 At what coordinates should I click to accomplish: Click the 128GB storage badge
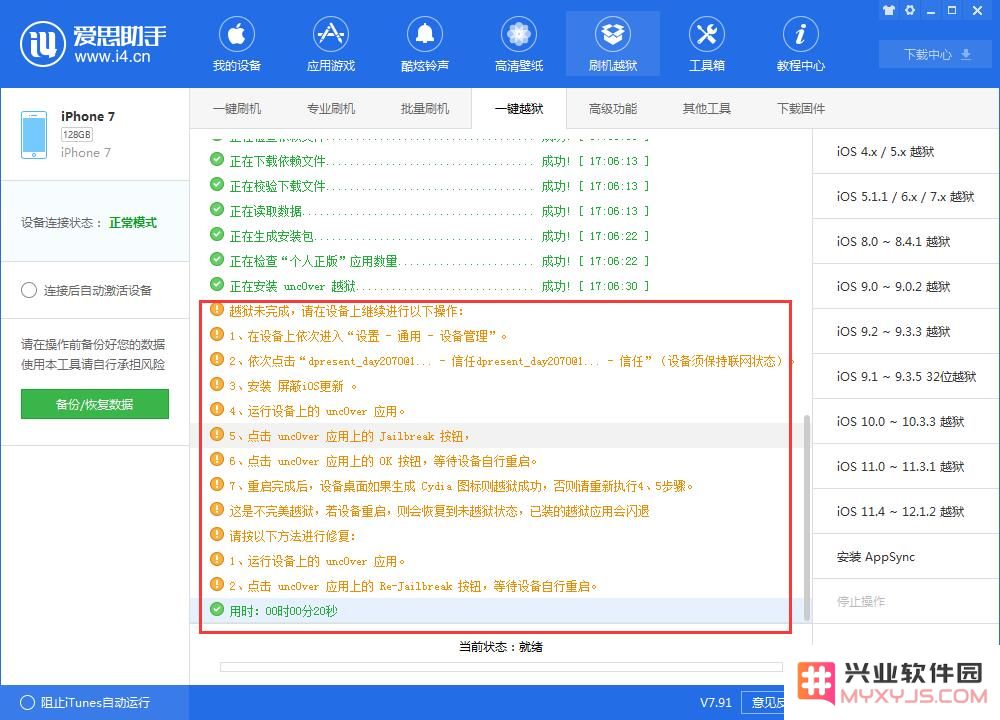(77, 134)
